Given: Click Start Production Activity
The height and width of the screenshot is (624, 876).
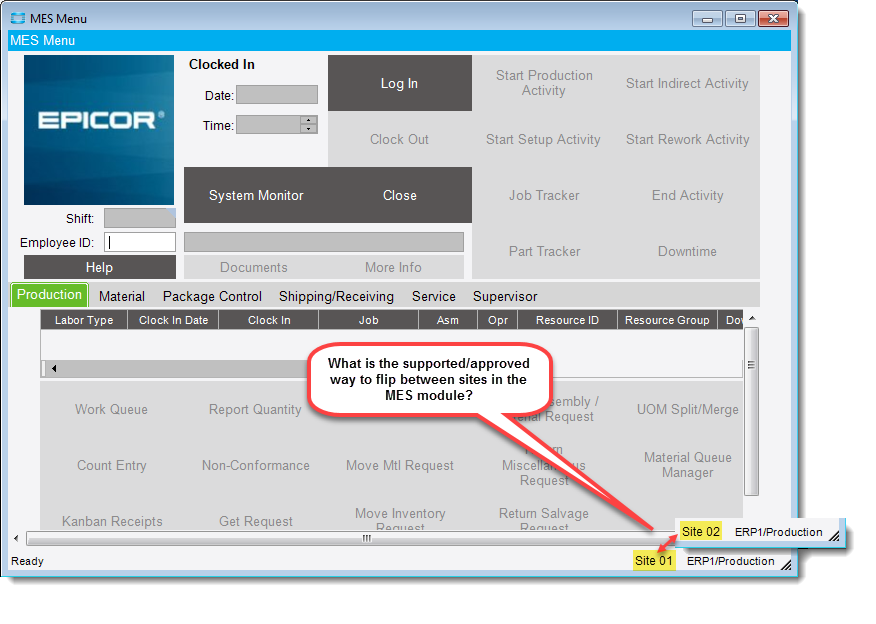Looking at the screenshot, I should click(x=544, y=83).
